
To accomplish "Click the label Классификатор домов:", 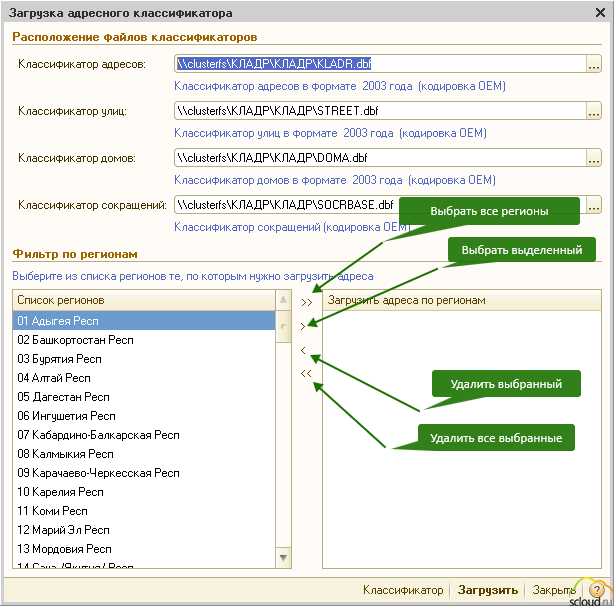I will [x=77, y=158].
